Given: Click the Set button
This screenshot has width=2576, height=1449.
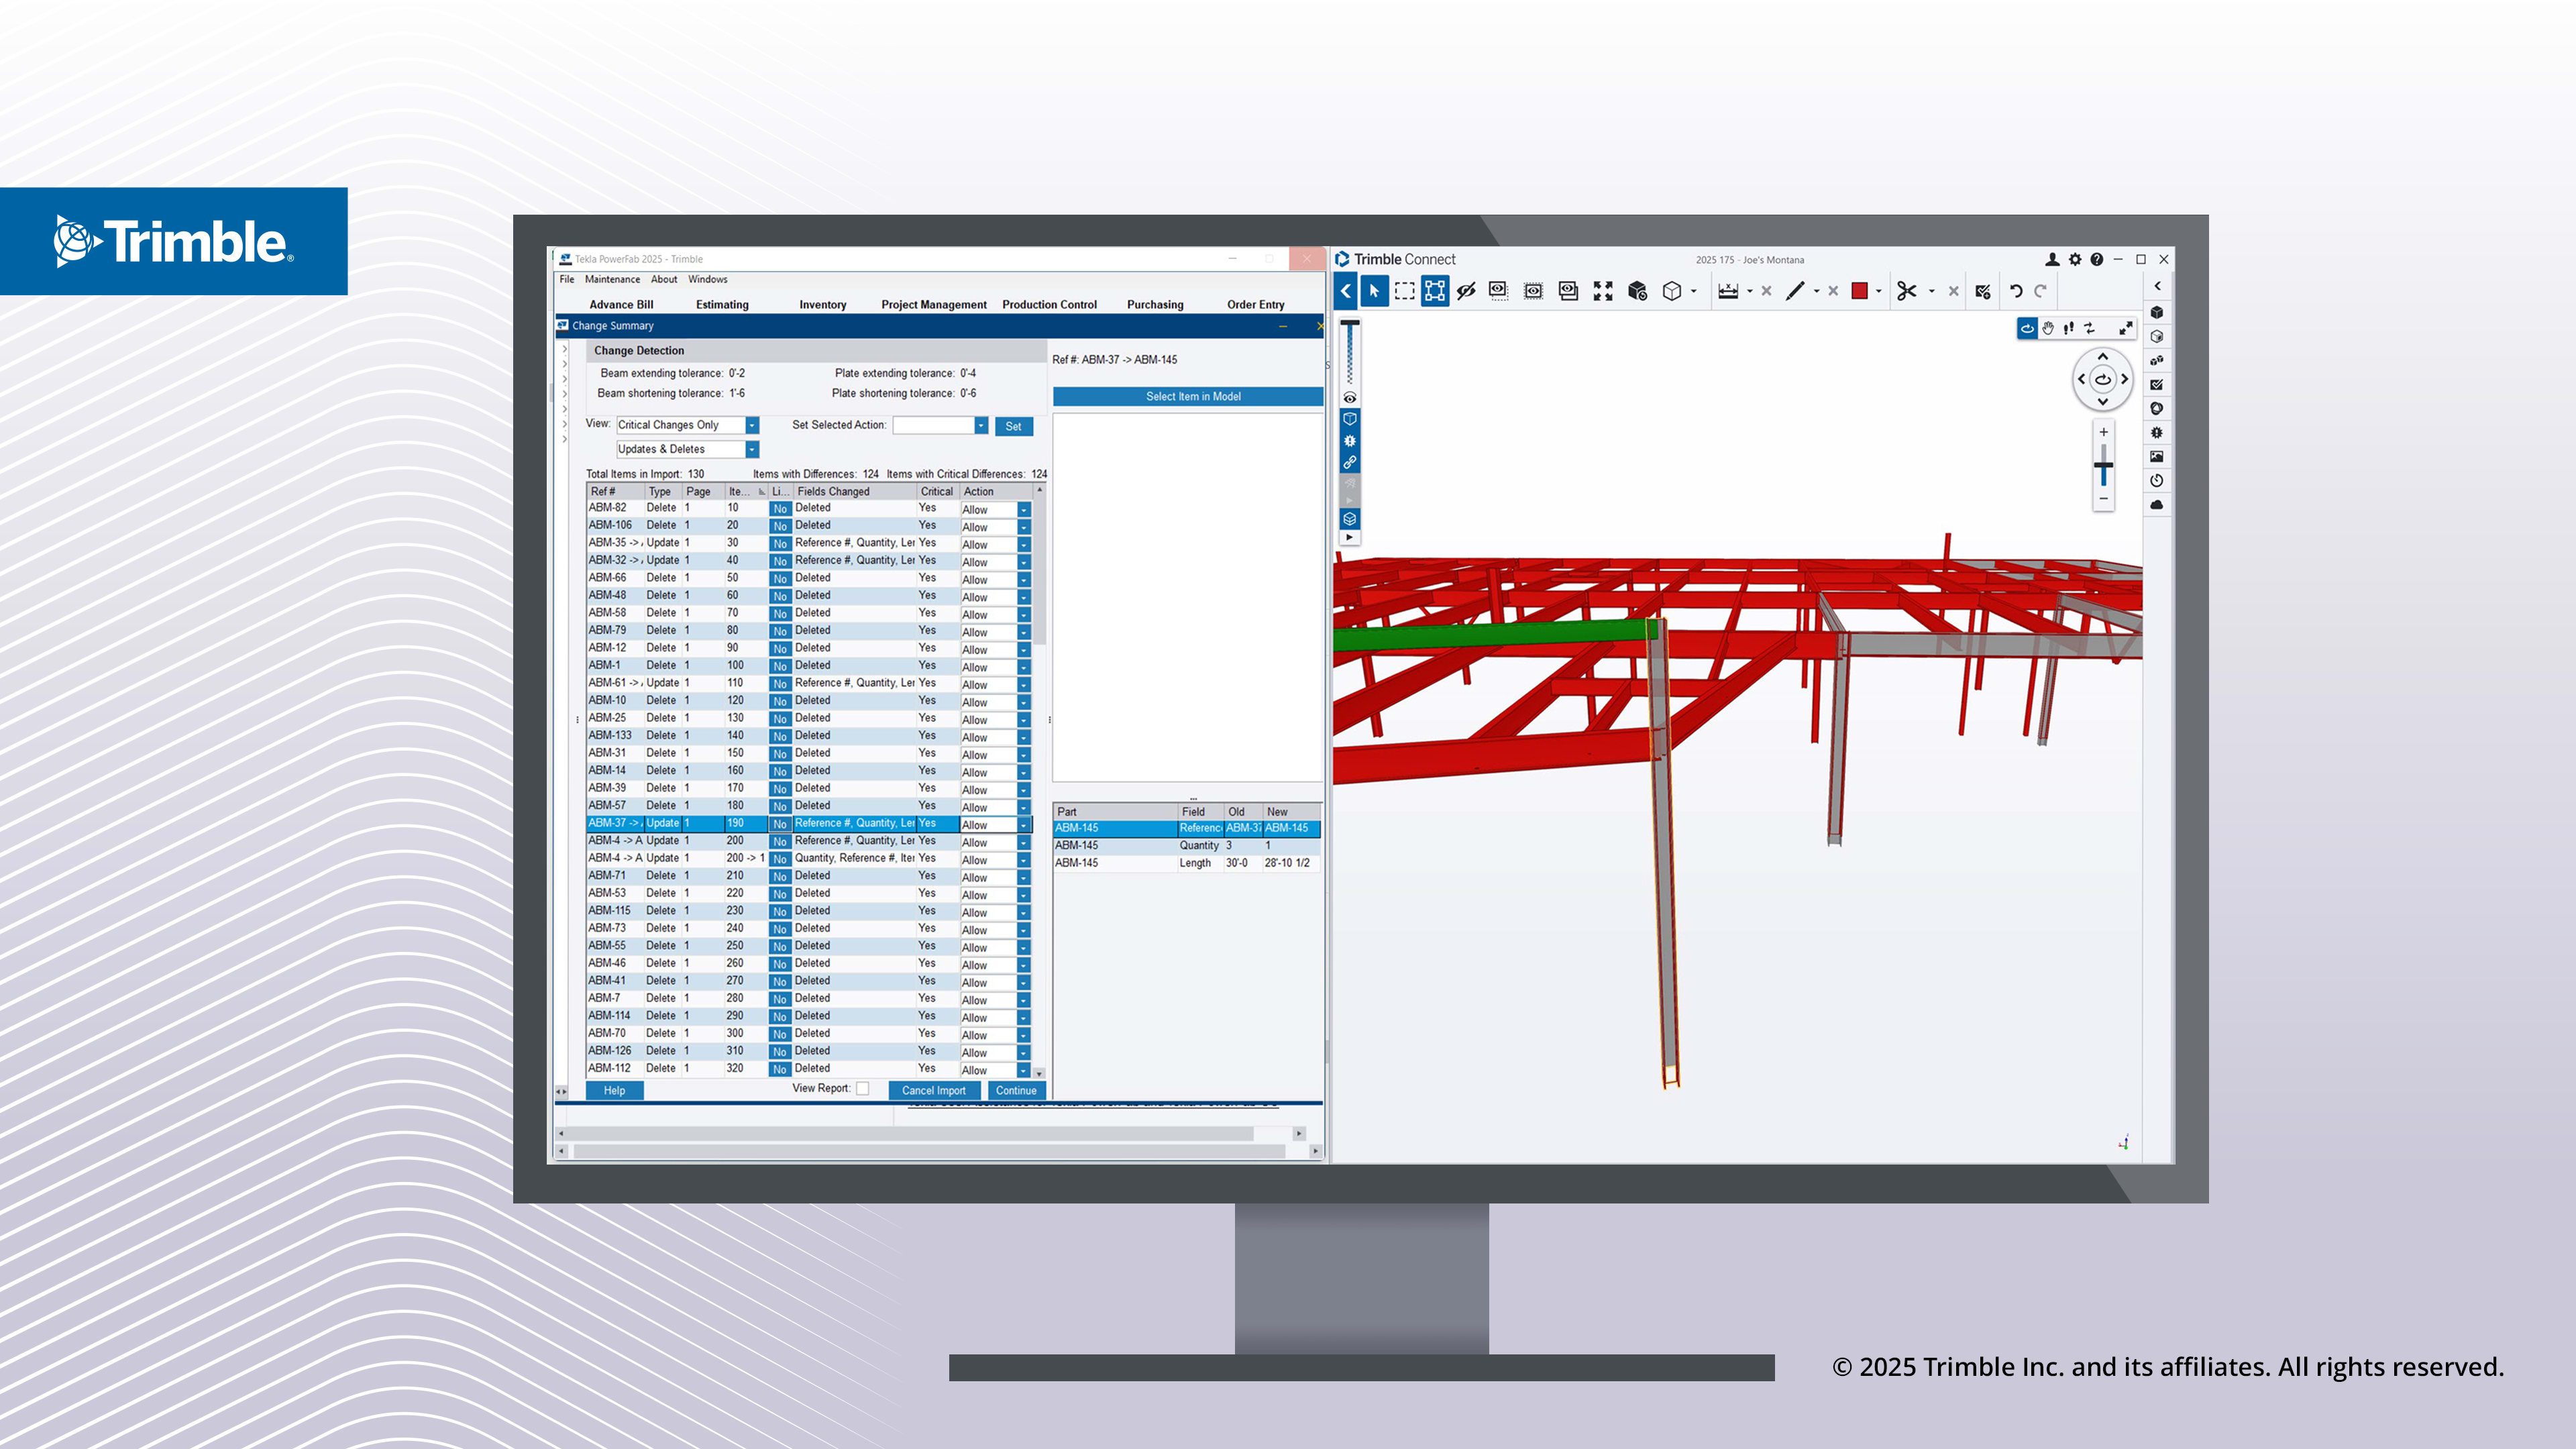Looking at the screenshot, I should [x=1013, y=426].
